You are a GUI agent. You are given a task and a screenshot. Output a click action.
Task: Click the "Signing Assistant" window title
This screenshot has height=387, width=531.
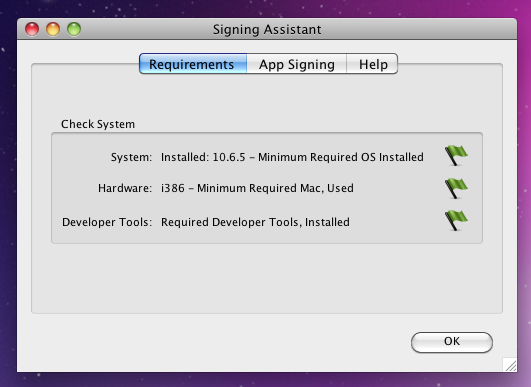point(267,29)
